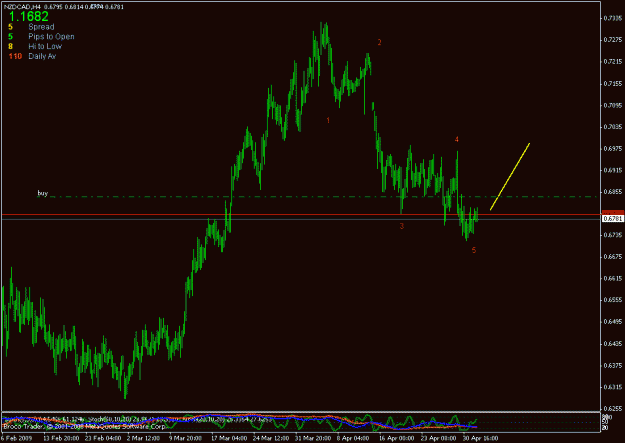Screen dimensions: 625x443
Task: Select the red wave label 5 below the candles
Action: pyautogui.click(x=474, y=250)
